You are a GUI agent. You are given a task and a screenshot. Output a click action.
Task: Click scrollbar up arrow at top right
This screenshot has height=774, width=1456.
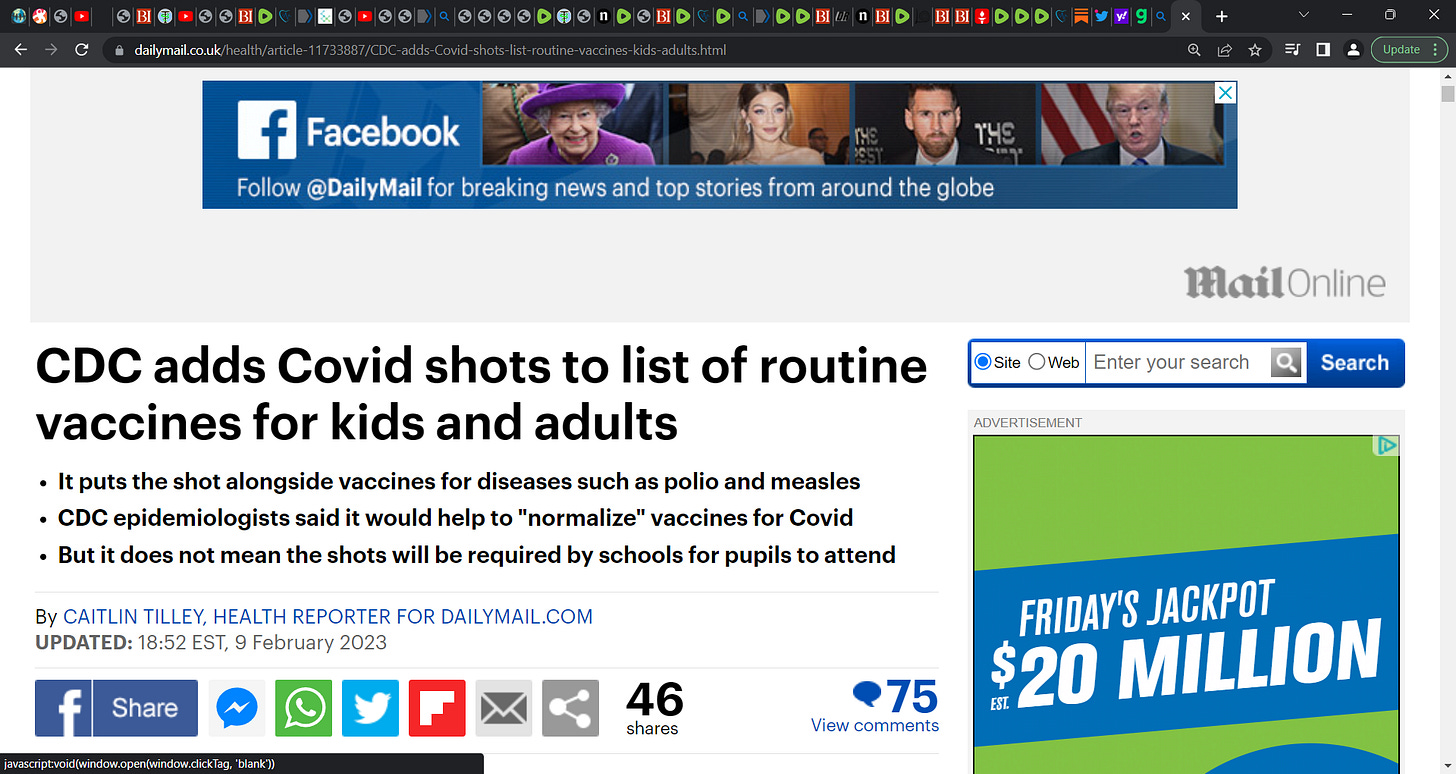(1447, 75)
